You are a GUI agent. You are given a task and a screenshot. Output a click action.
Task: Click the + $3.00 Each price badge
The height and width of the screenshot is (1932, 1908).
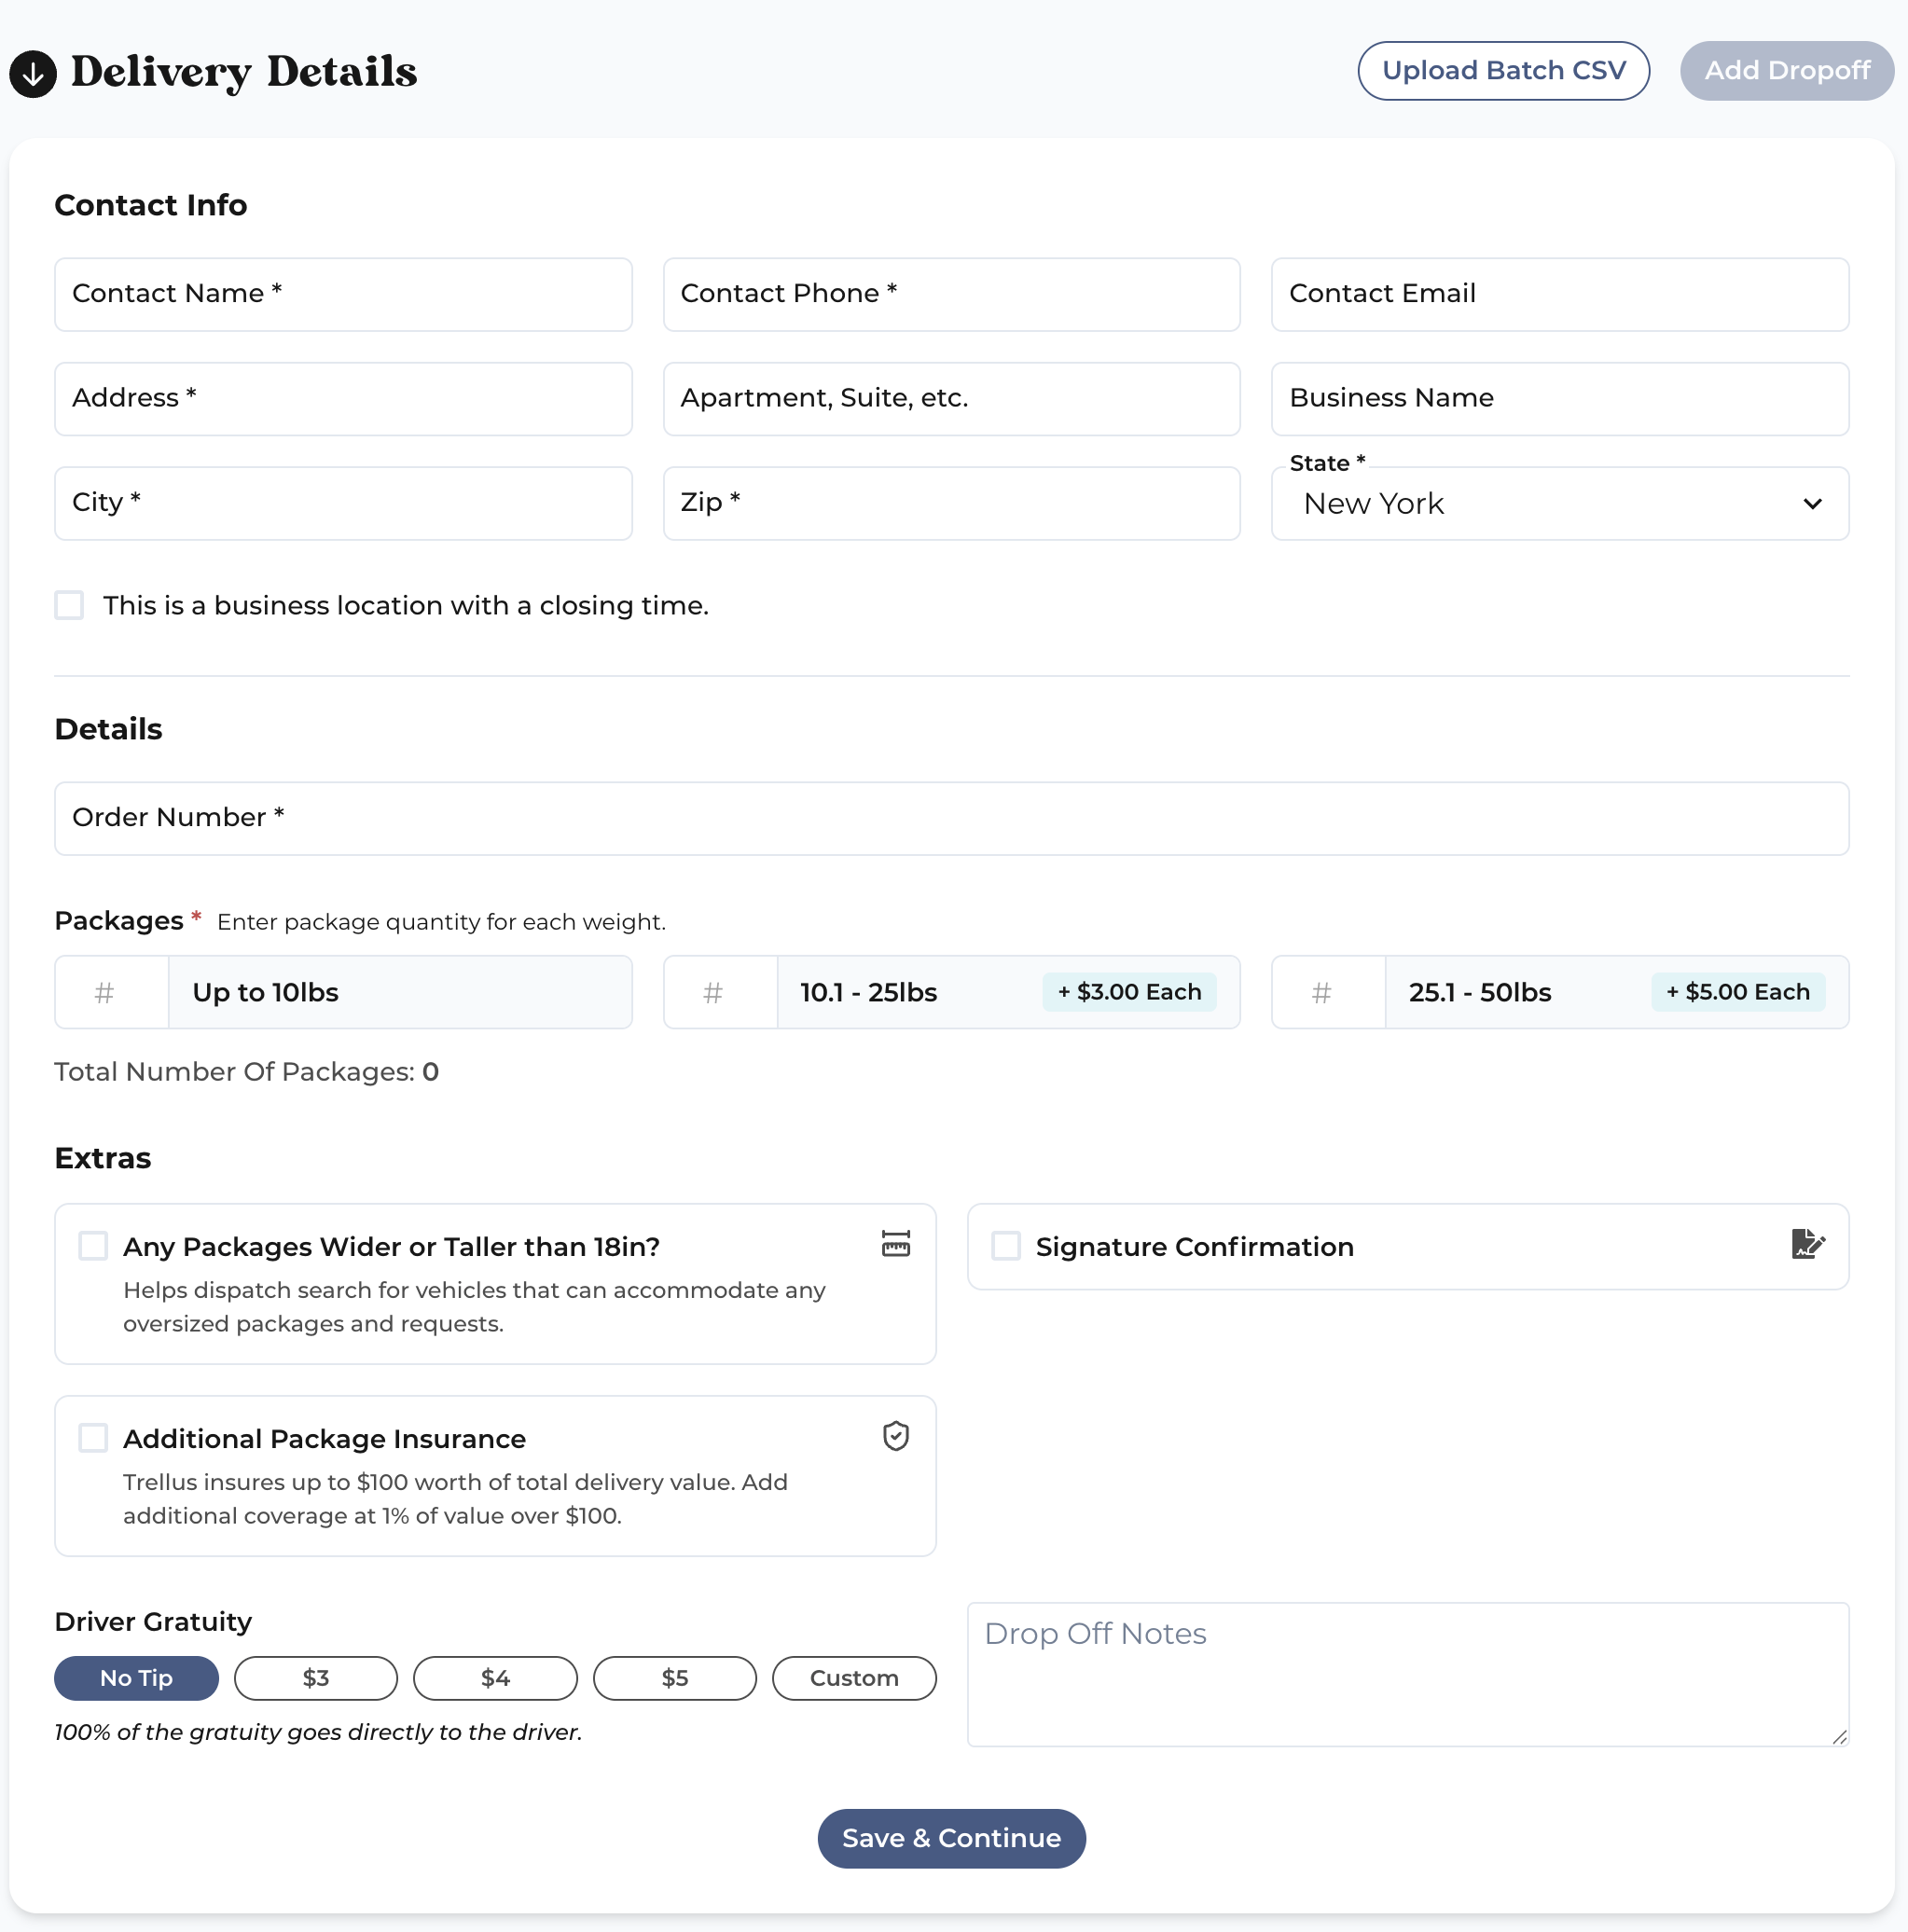(x=1129, y=992)
